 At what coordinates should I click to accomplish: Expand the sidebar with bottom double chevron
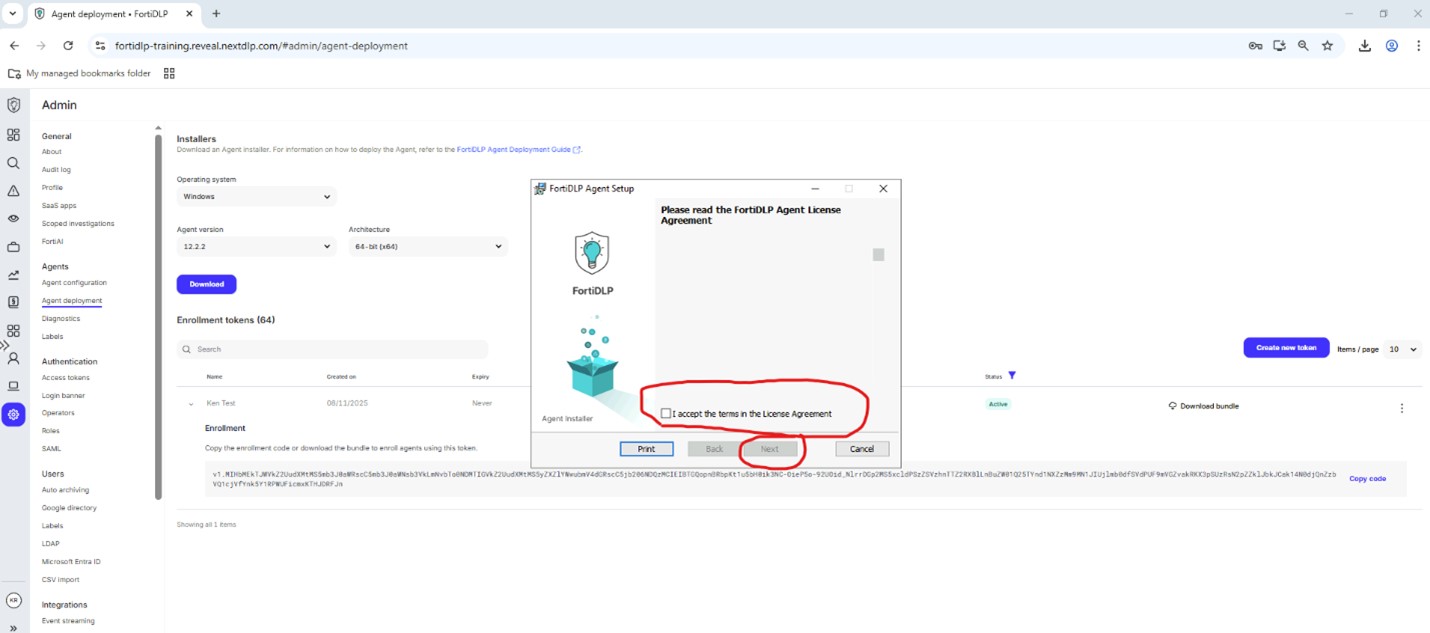pyautogui.click(x=13, y=628)
